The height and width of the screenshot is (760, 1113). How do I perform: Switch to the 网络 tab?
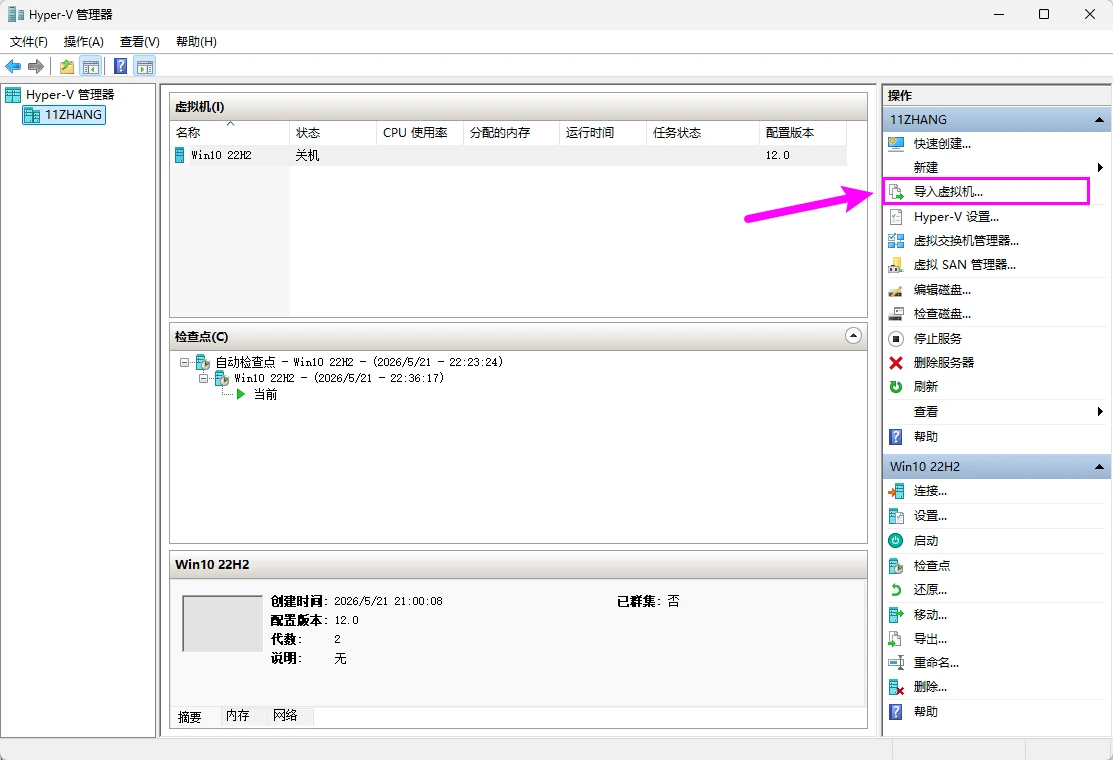click(285, 715)
